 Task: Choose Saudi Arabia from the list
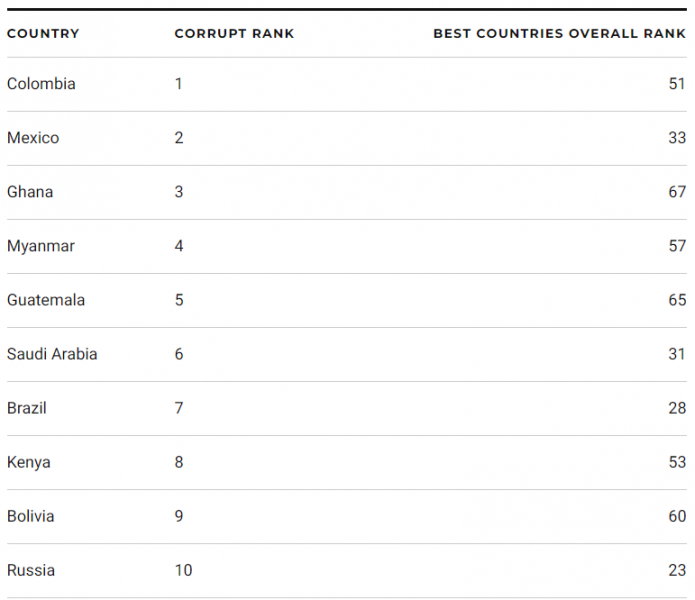point(52,354)
